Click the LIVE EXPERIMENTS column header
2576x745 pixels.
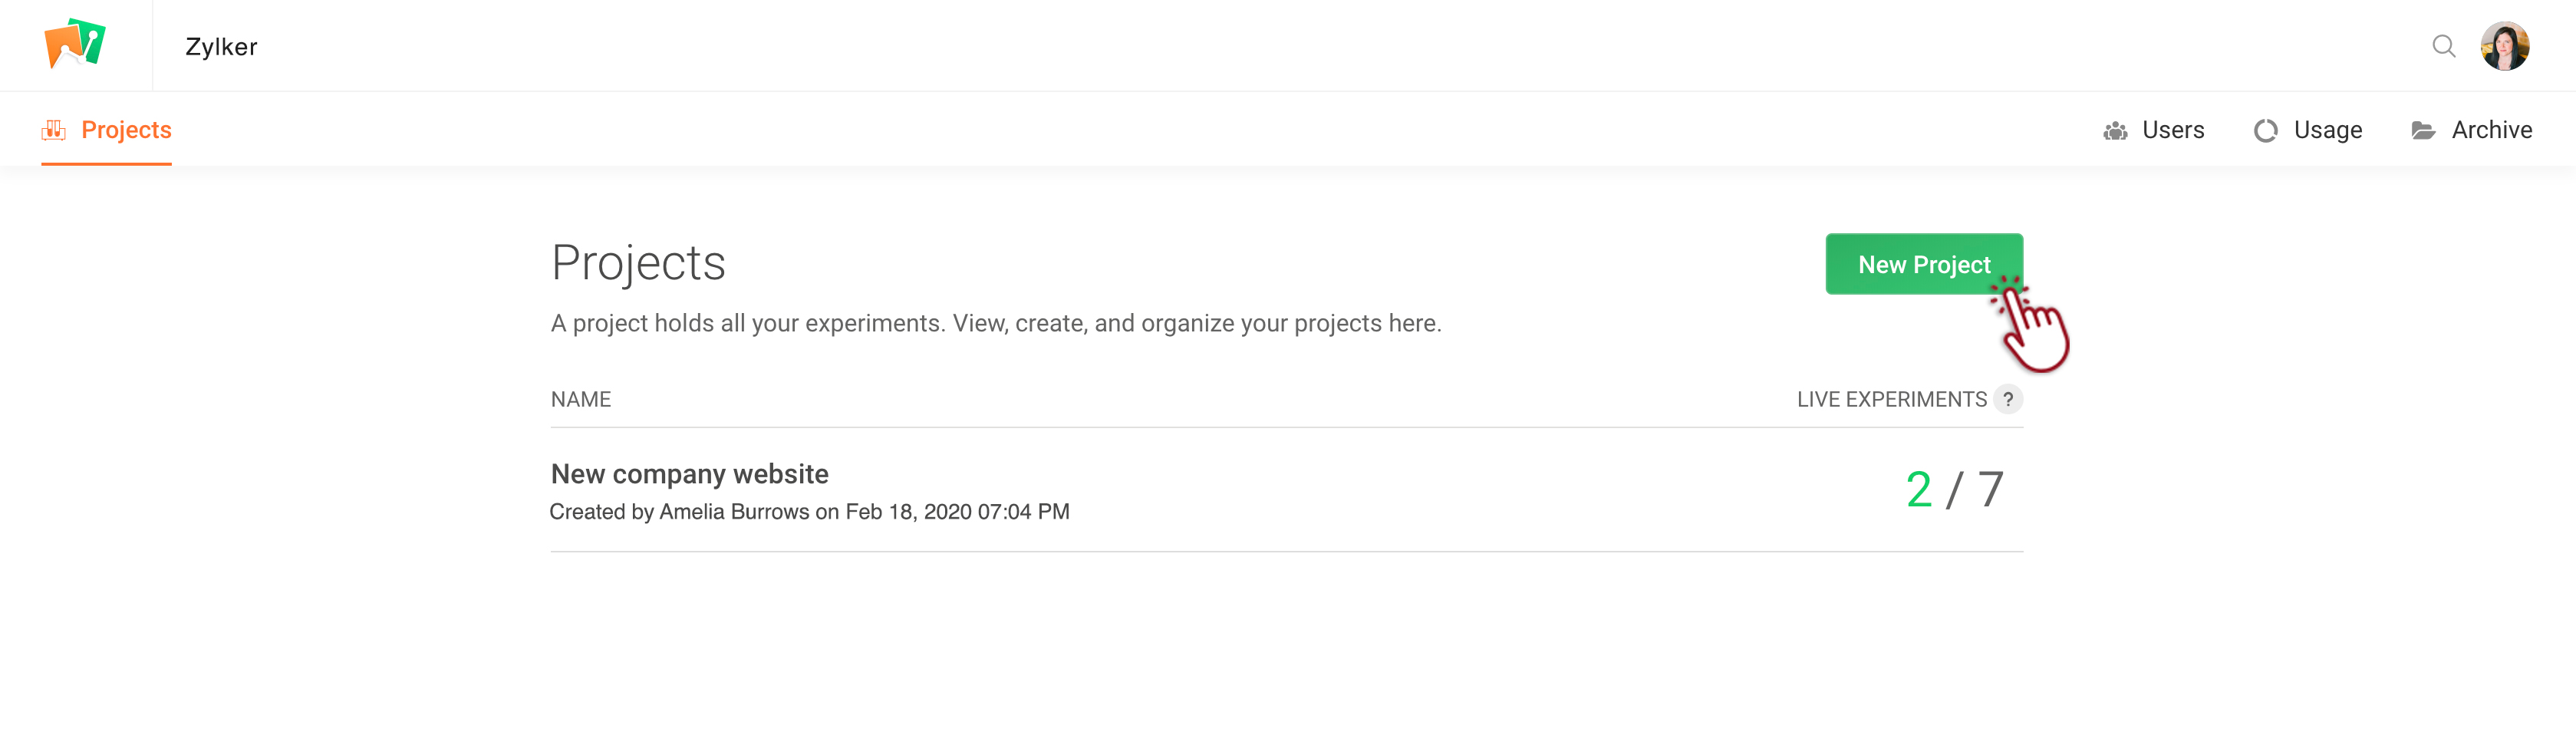click(x=1891, y=399)
